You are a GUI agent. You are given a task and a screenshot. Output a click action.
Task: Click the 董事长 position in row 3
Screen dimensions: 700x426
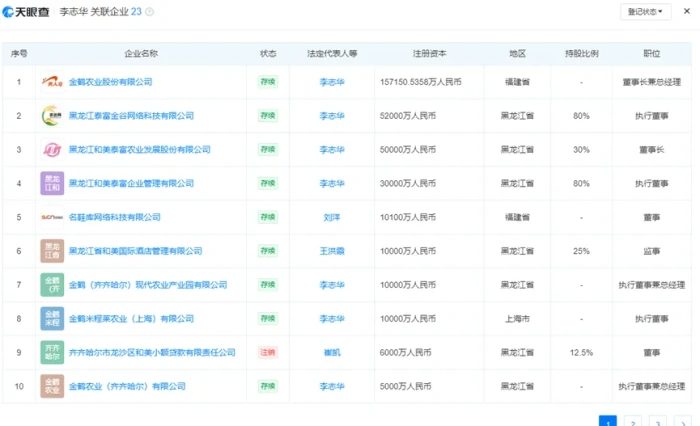pyautogui.click(x=652, y=150)
